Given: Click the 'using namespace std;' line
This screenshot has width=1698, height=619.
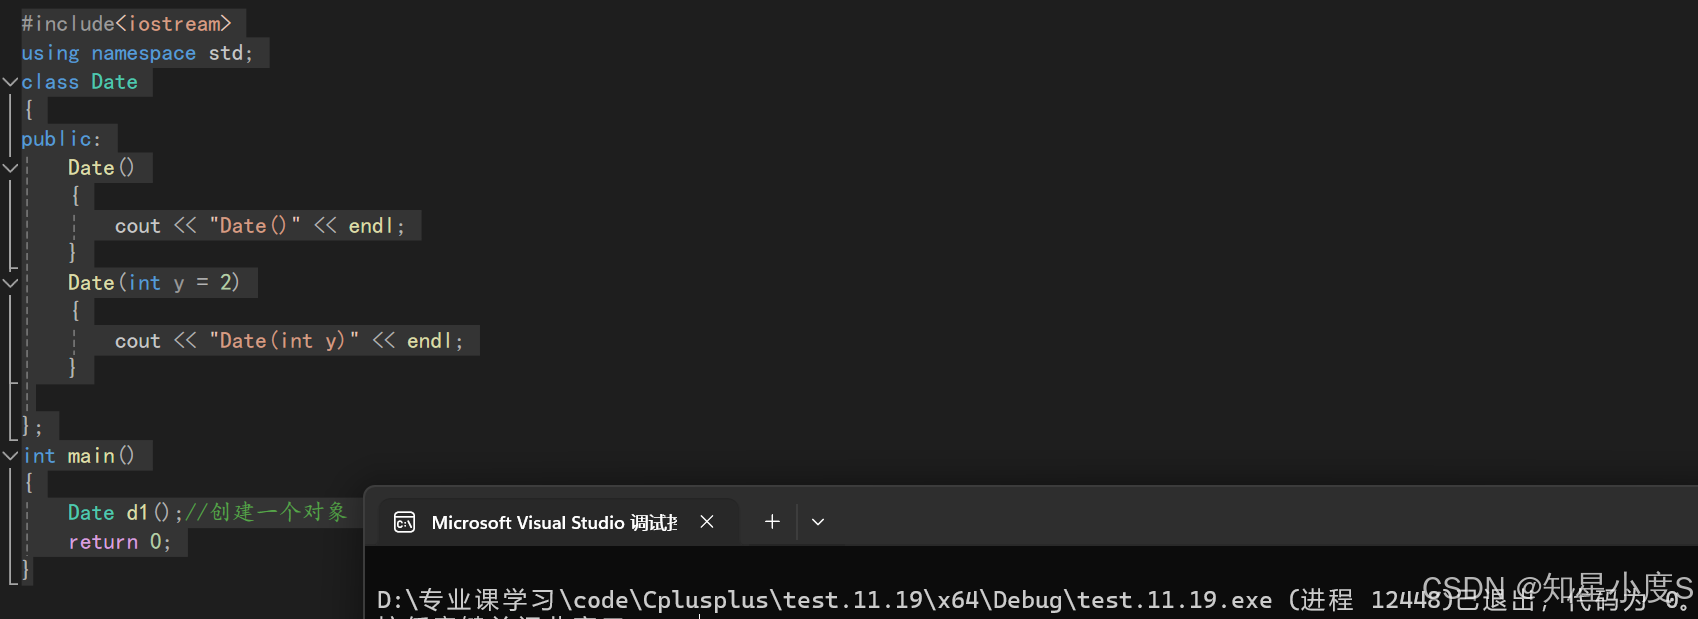Looking at the screenshot, I should (137, 53).
